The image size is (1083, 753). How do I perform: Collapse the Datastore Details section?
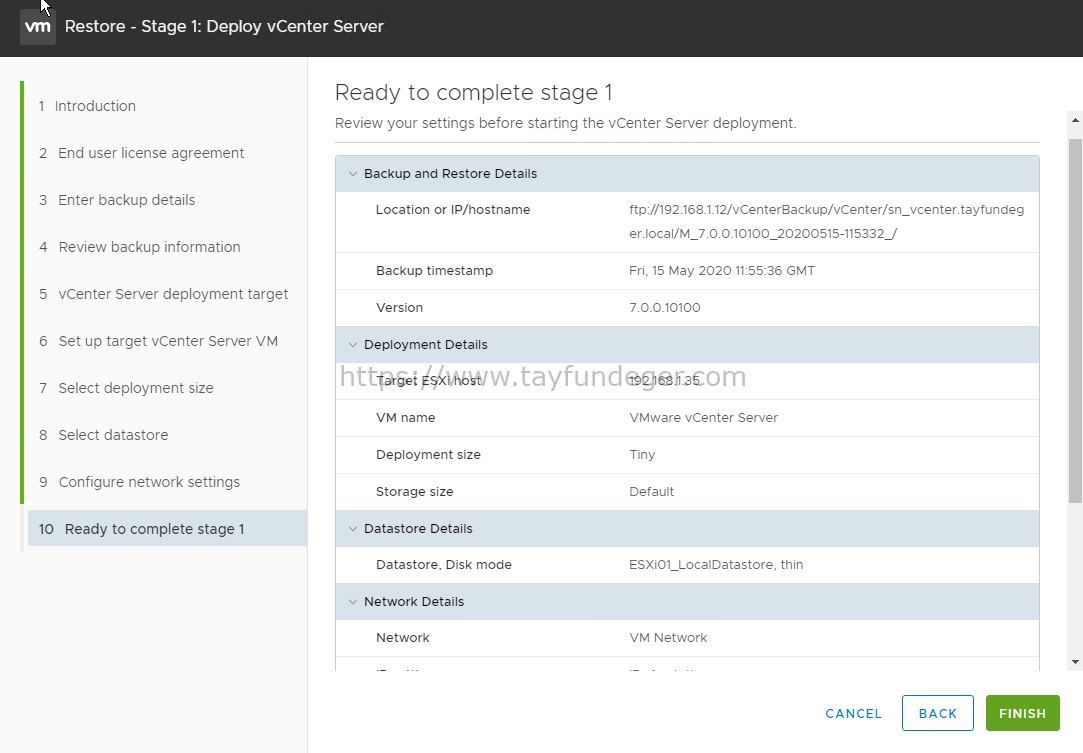[x=353, y=528]
